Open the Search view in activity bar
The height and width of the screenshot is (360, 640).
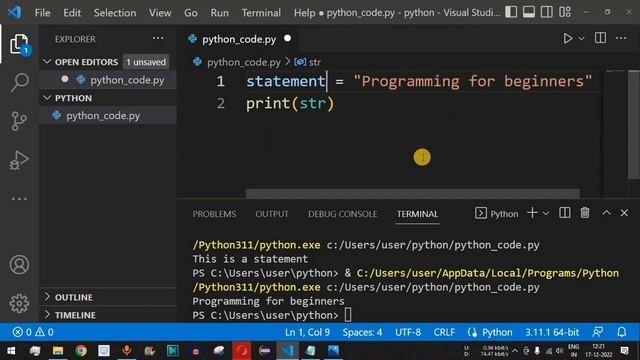19,82
